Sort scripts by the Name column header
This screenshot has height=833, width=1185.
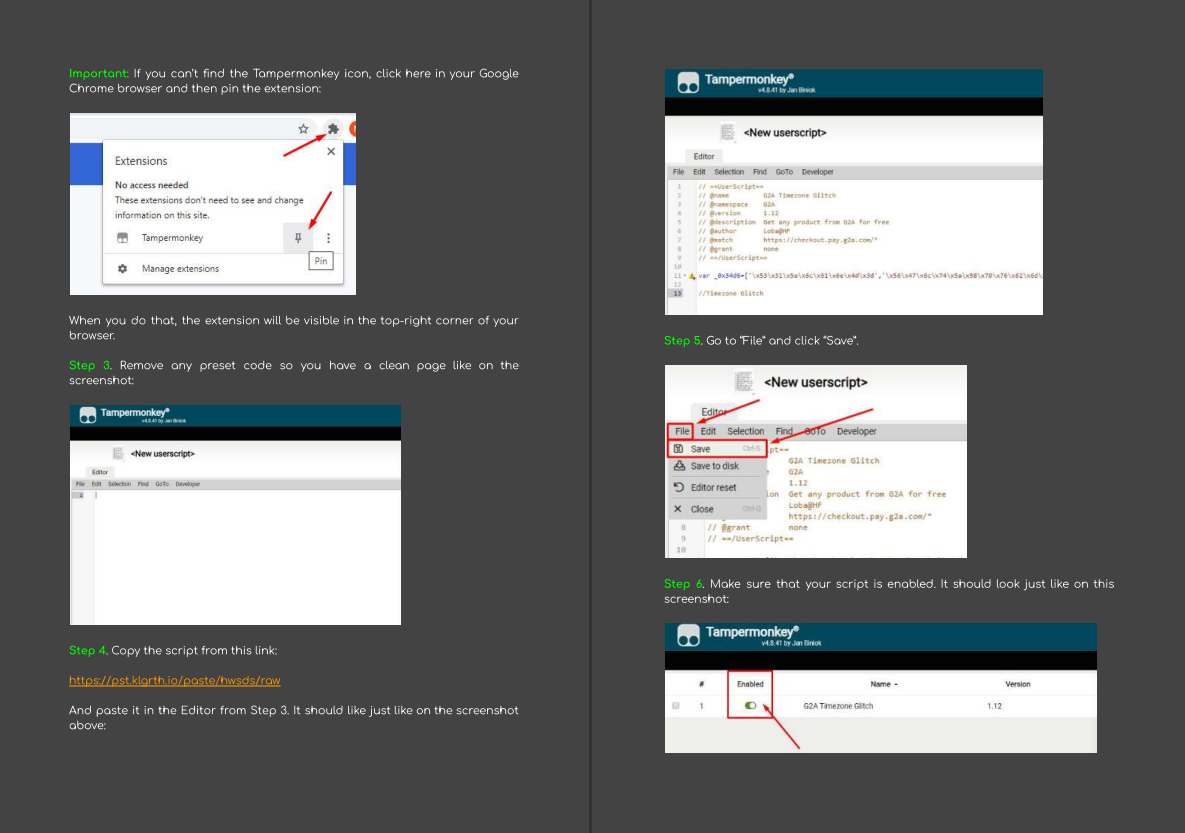tap(883, 683)
